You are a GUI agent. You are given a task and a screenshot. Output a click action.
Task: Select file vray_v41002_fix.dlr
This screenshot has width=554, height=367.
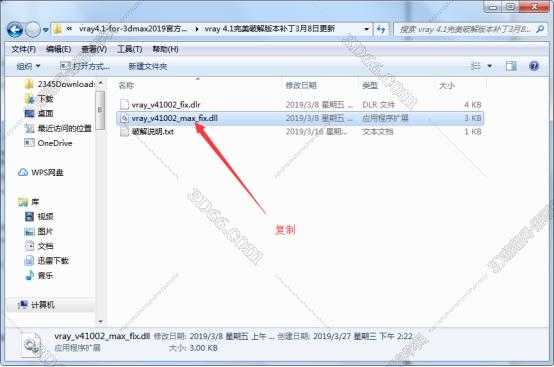pyautogui.click(x=166, y=105)
